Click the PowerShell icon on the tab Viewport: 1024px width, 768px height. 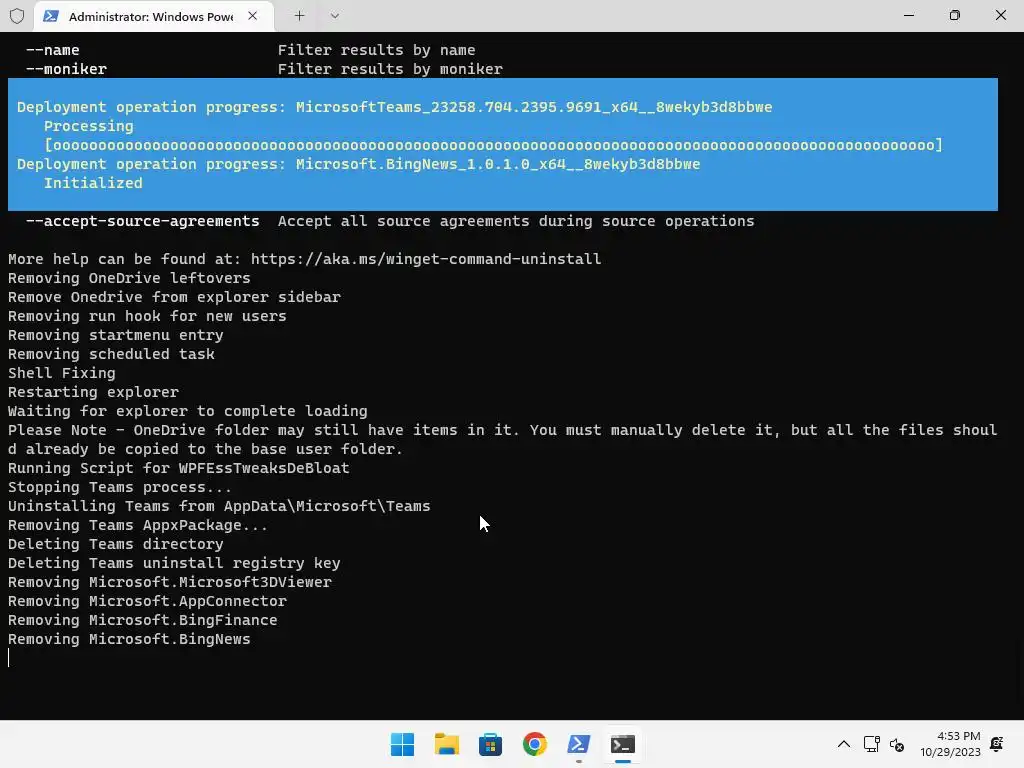tap(51, 16)
